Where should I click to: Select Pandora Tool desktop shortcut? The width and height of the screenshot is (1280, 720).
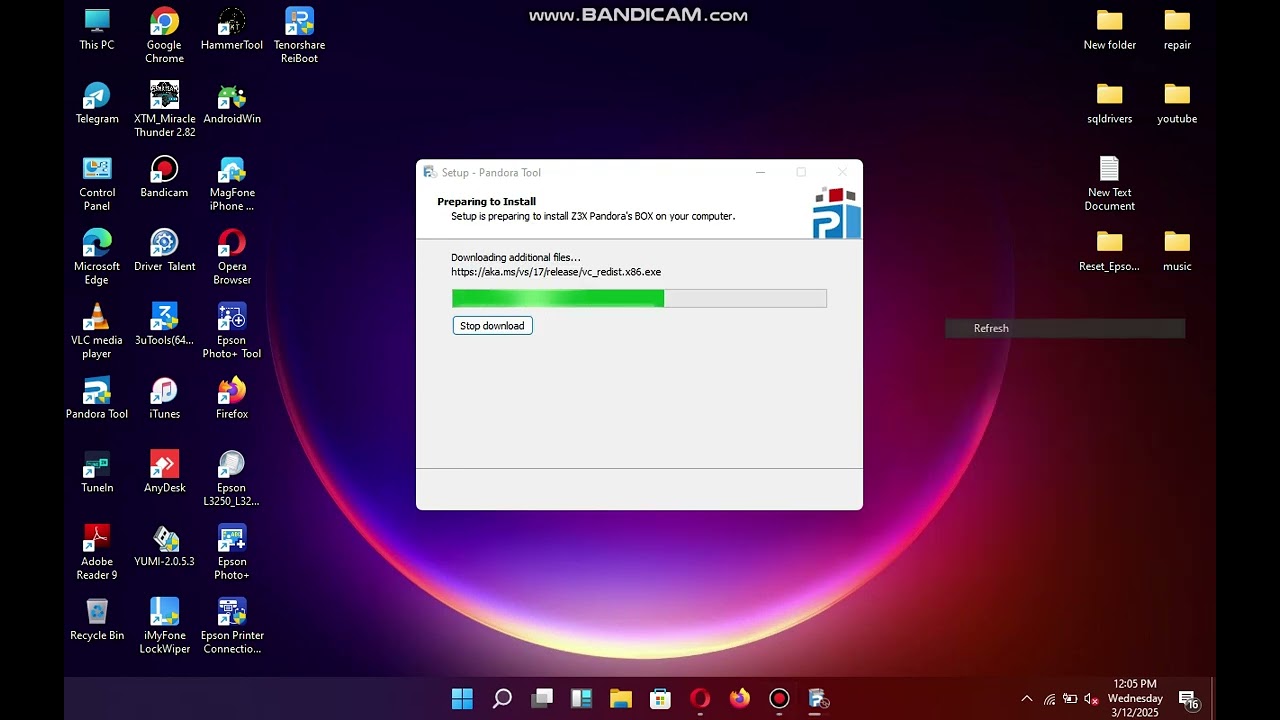pyautogui.click(x=97, y=398)
